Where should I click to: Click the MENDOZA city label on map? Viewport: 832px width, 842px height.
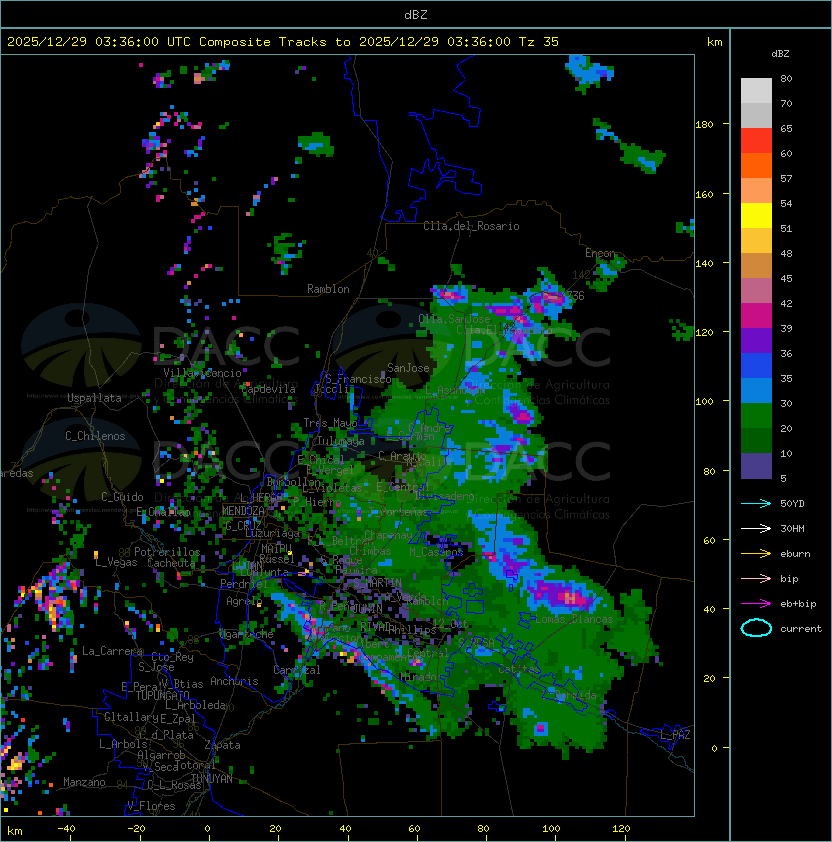click(243, 511)
